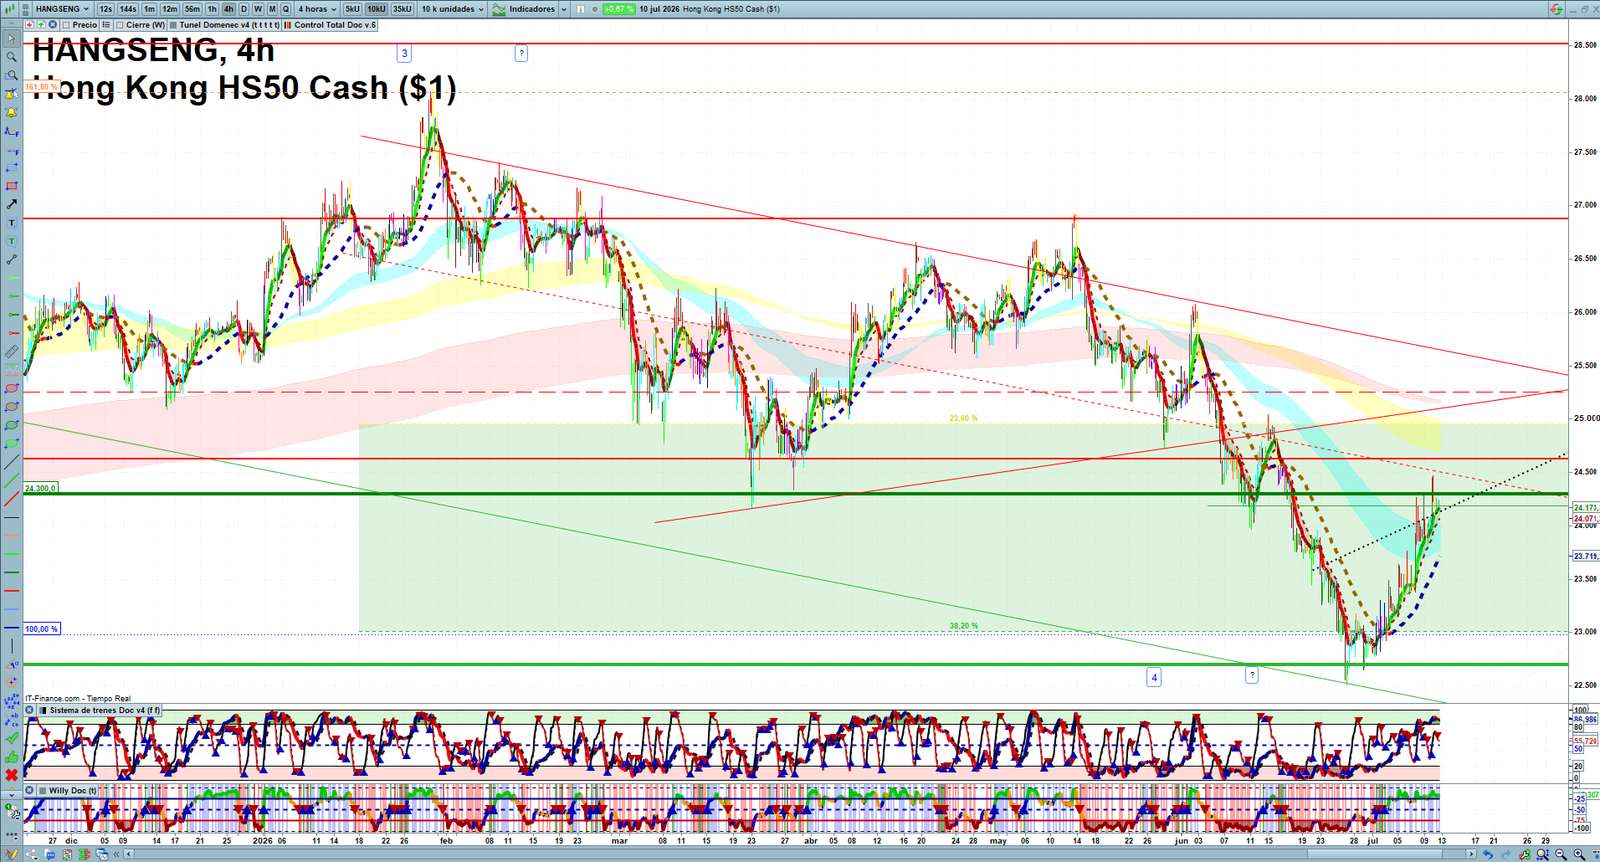Click the 12s timeframe button
This screenshot has height=862, width=1600.
coord(106,9)
